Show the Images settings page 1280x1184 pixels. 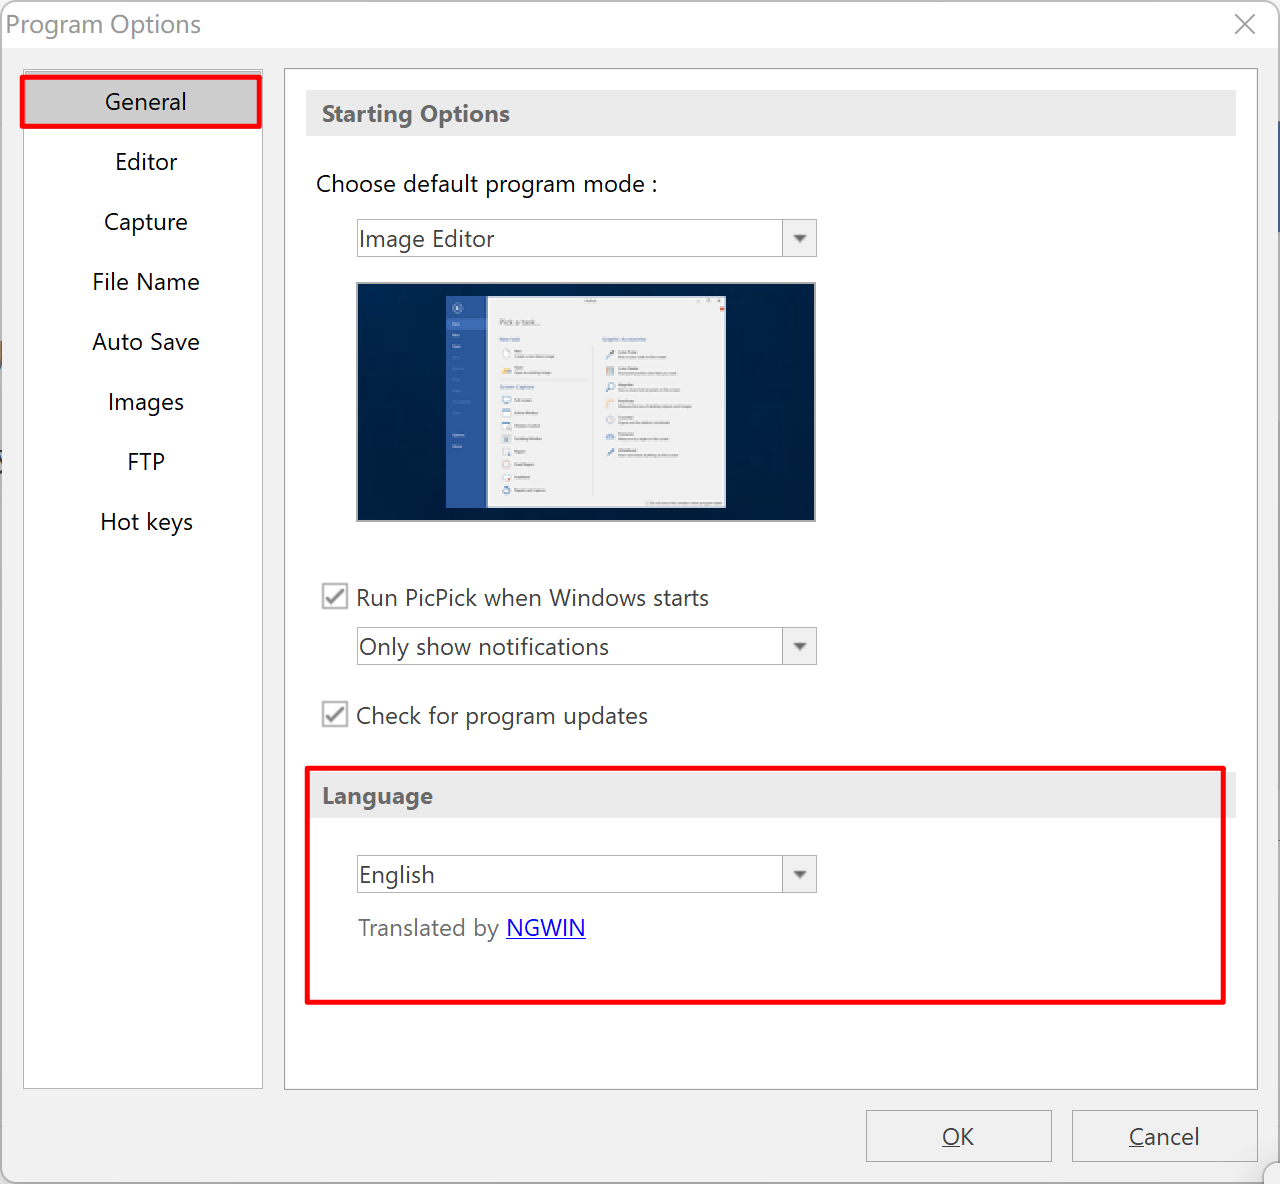tap(146, 402)
